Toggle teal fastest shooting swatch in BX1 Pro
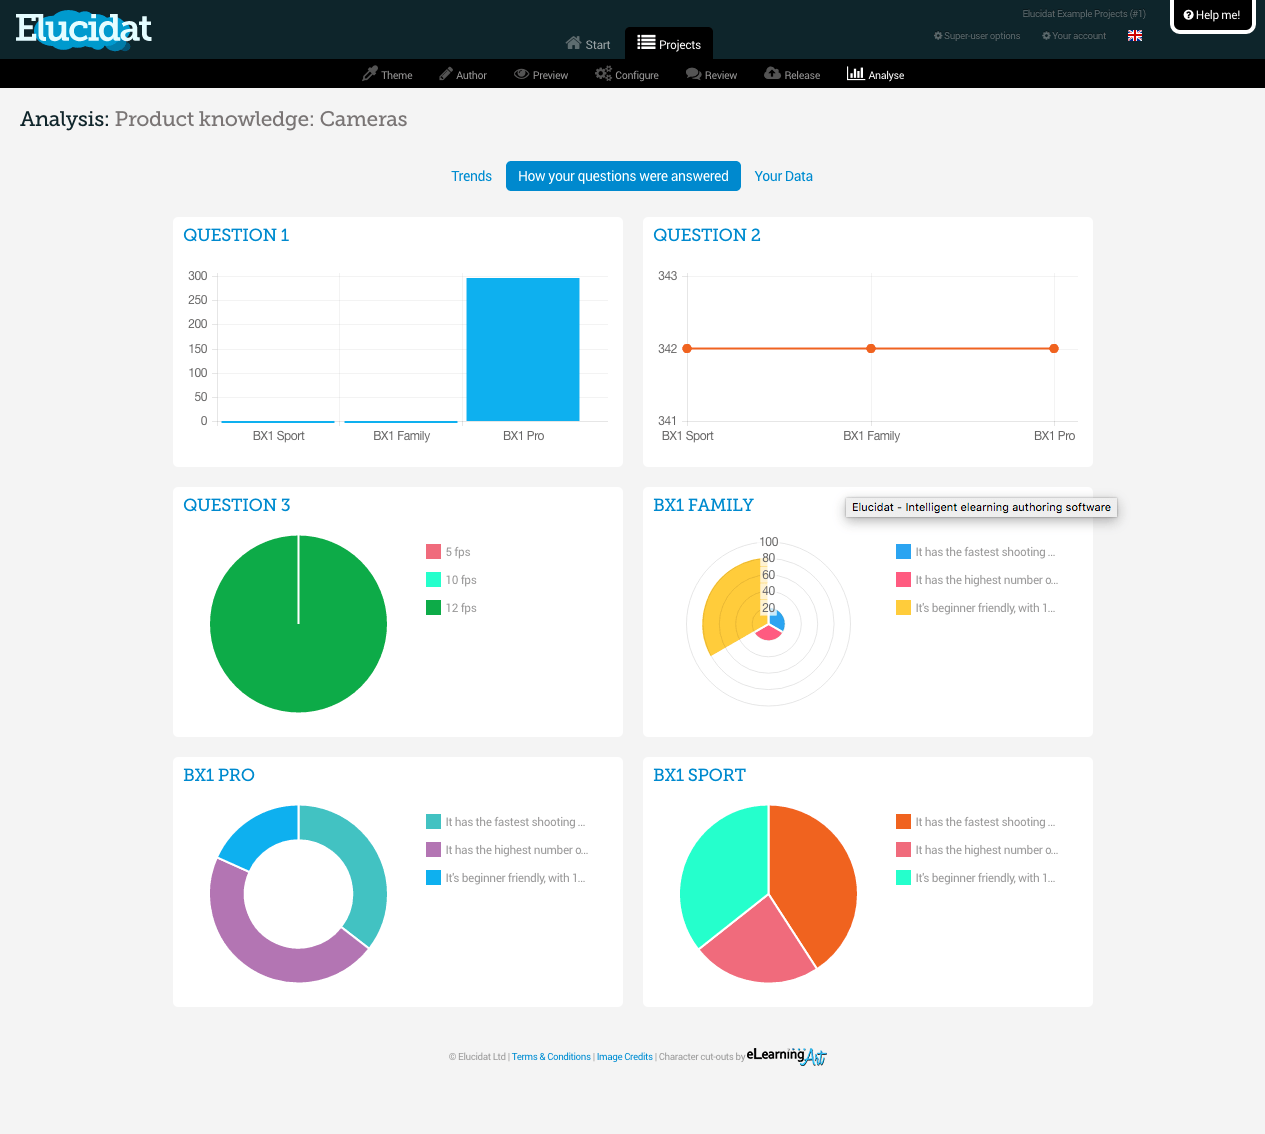The height and width of the screenshot is (1134, 1265). coord(433,821)
